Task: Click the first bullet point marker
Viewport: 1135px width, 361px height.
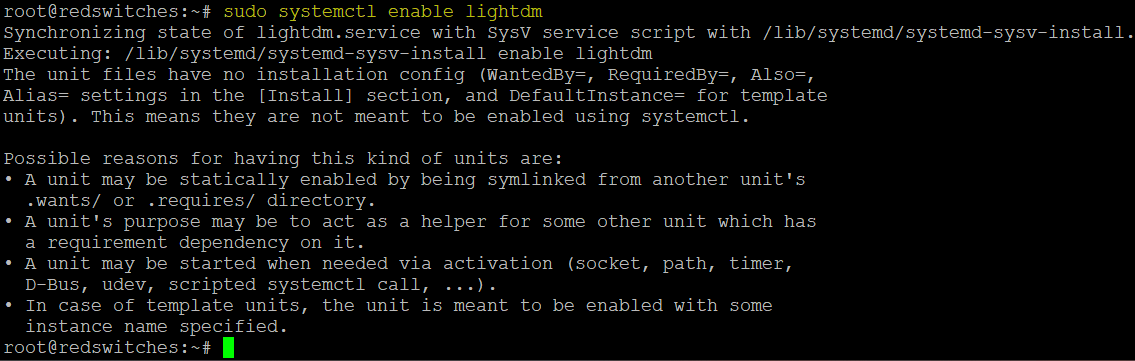Action: click(8, 180)
